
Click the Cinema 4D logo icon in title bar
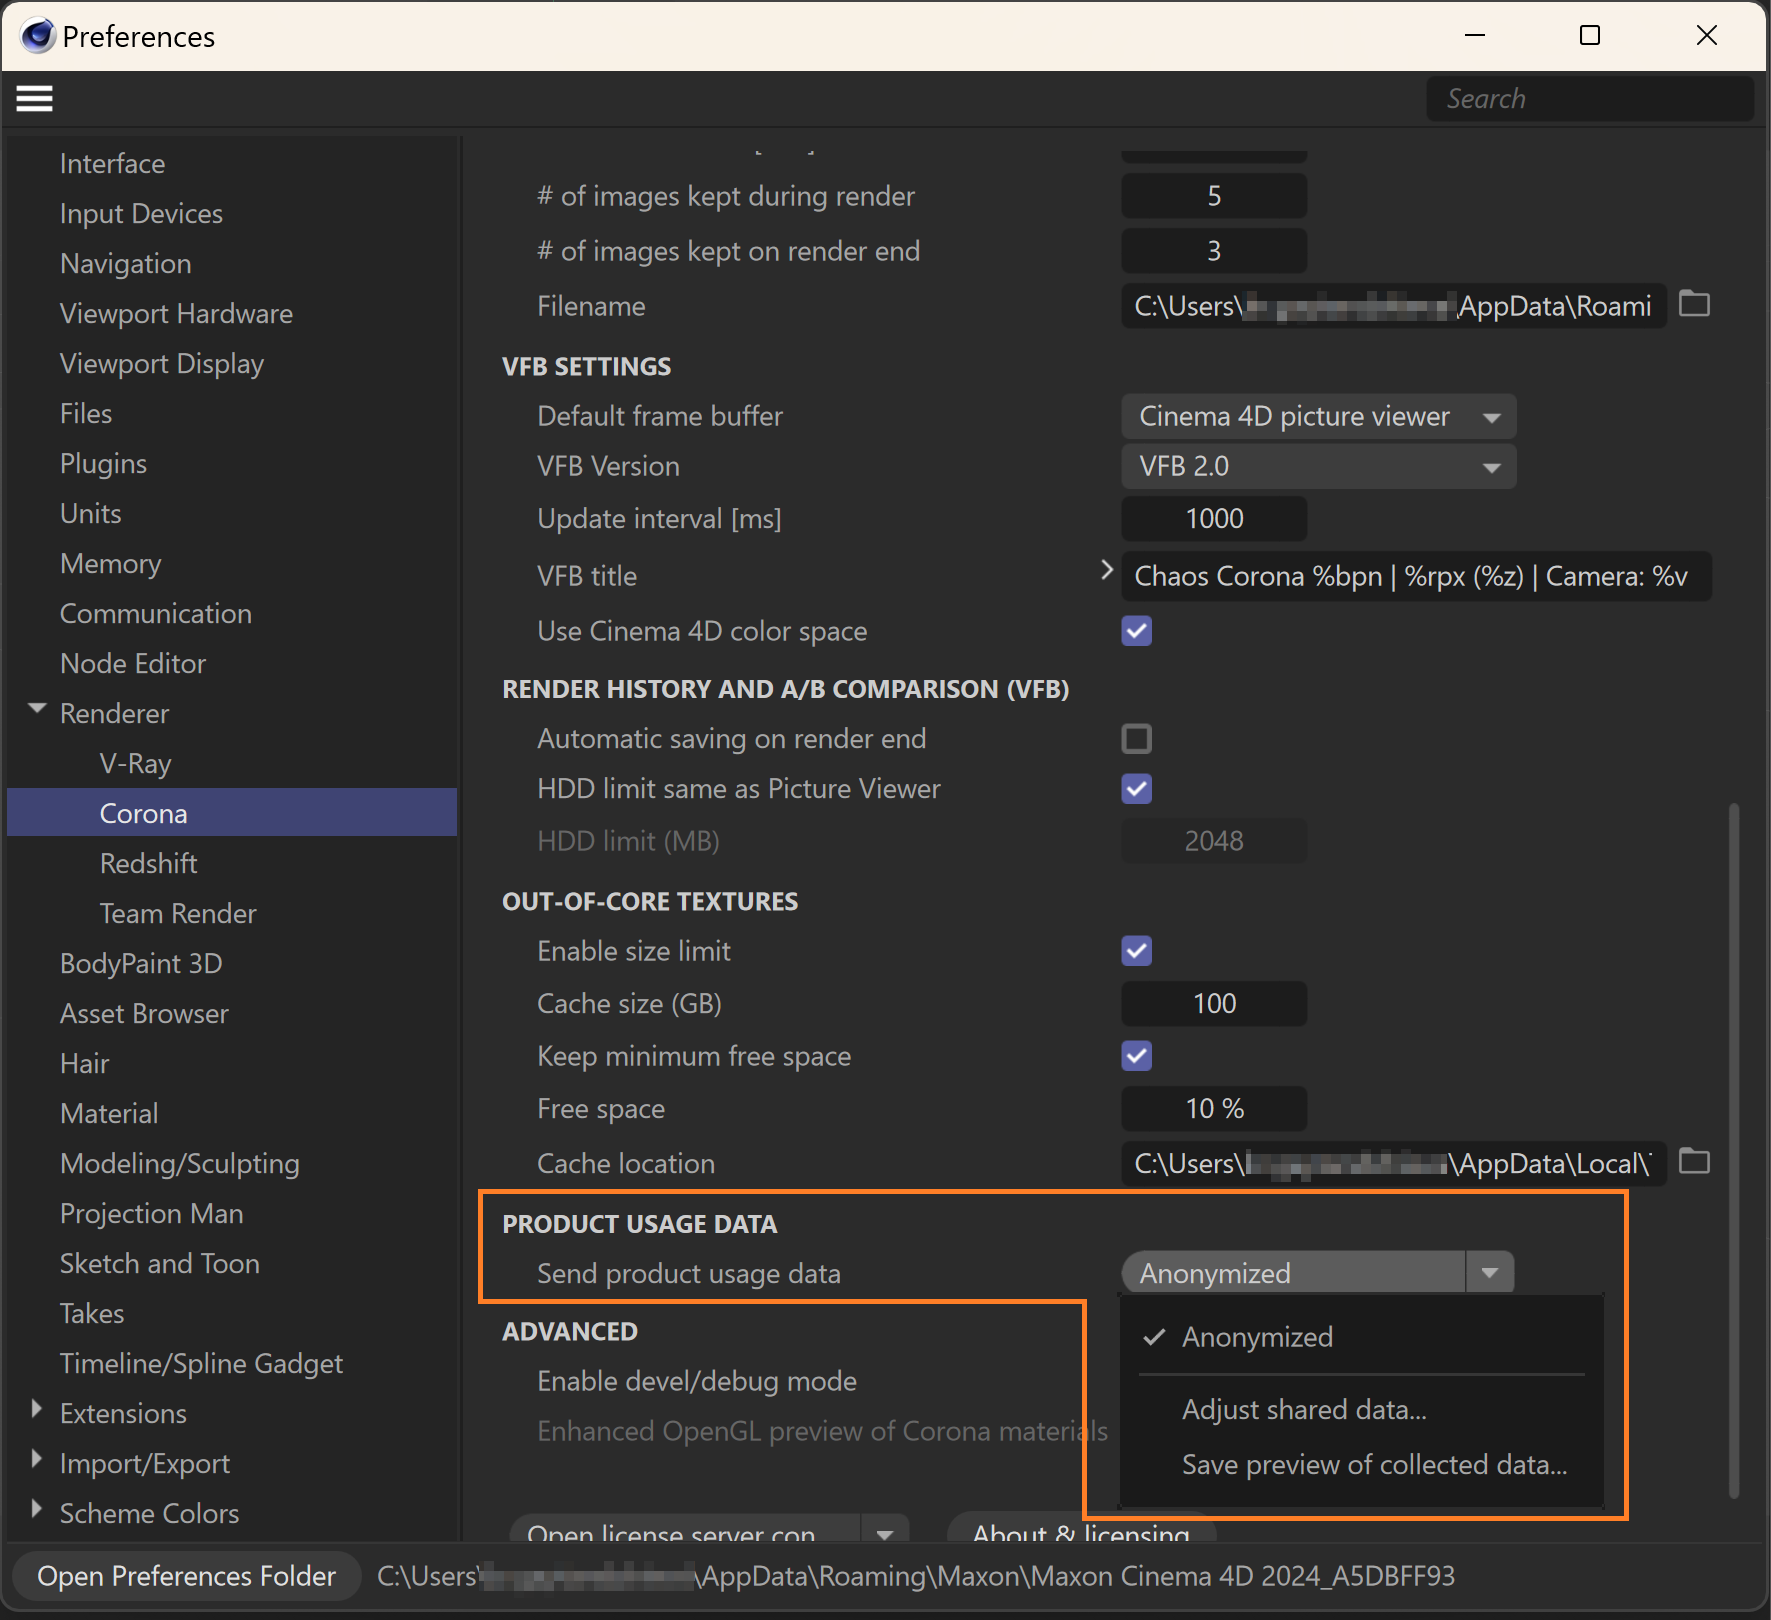[x=38, y=36]
